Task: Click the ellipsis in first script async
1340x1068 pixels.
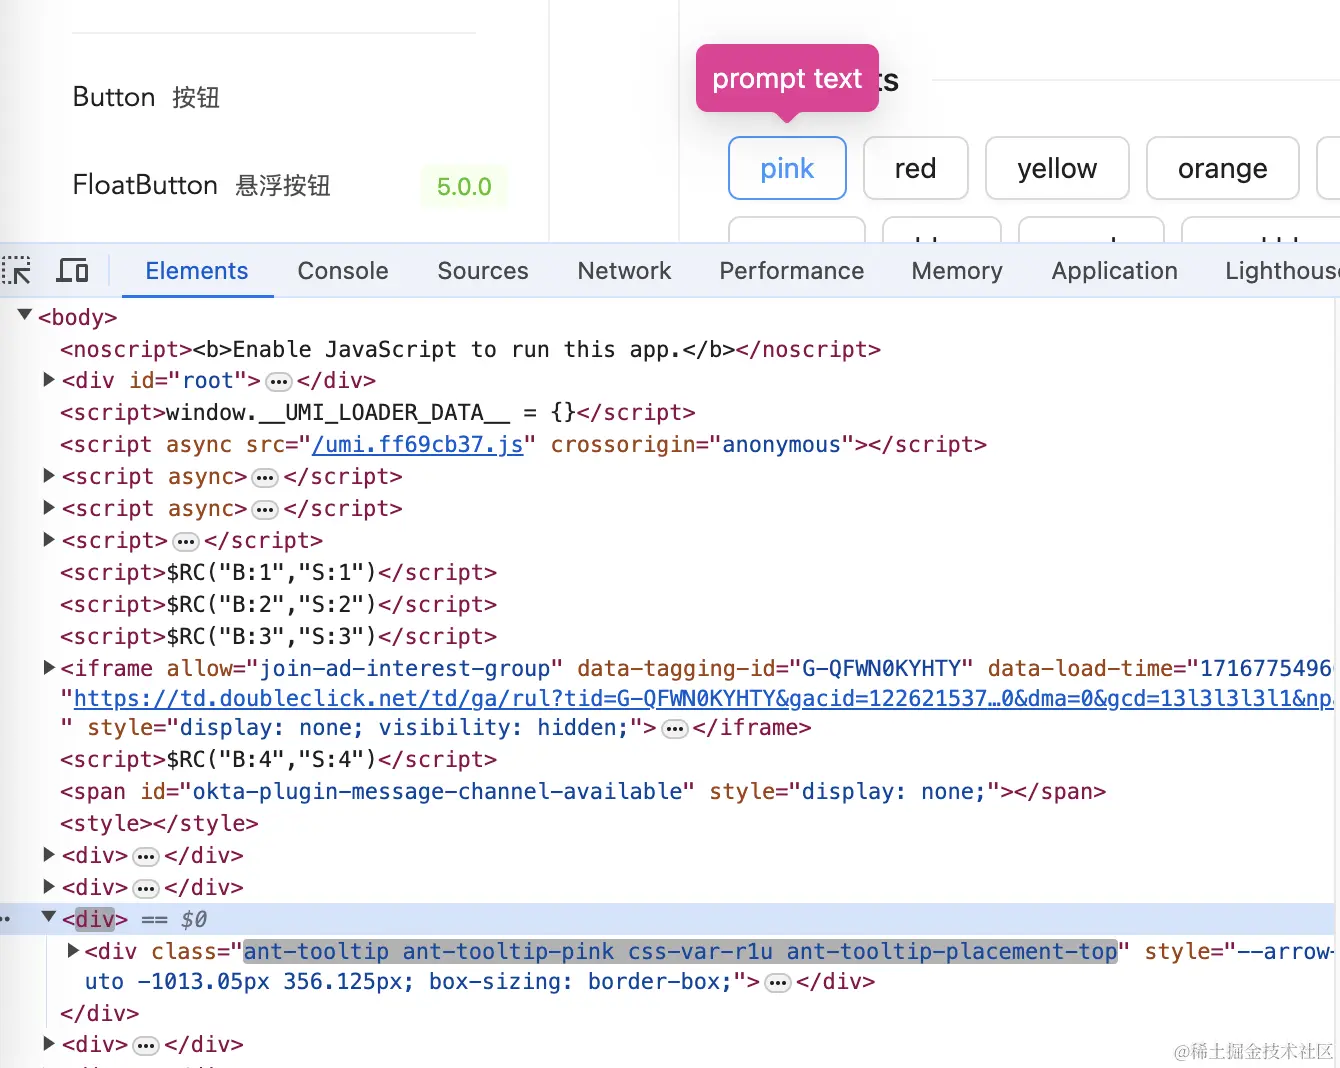Action: pyautogui.click(x=265, y=477)
